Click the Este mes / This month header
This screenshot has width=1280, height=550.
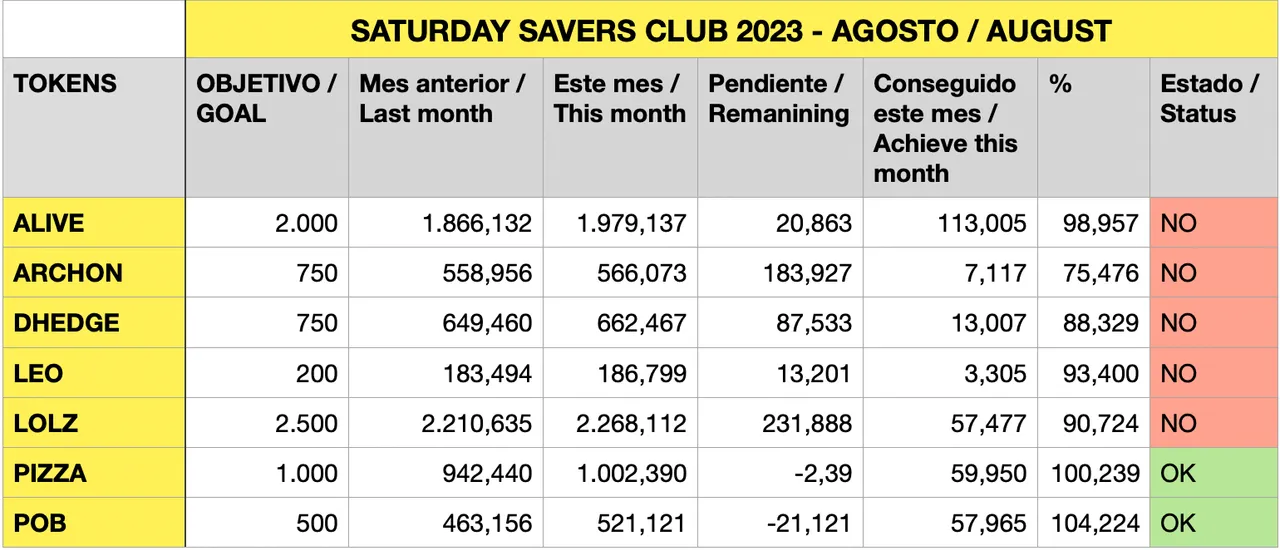619,99
